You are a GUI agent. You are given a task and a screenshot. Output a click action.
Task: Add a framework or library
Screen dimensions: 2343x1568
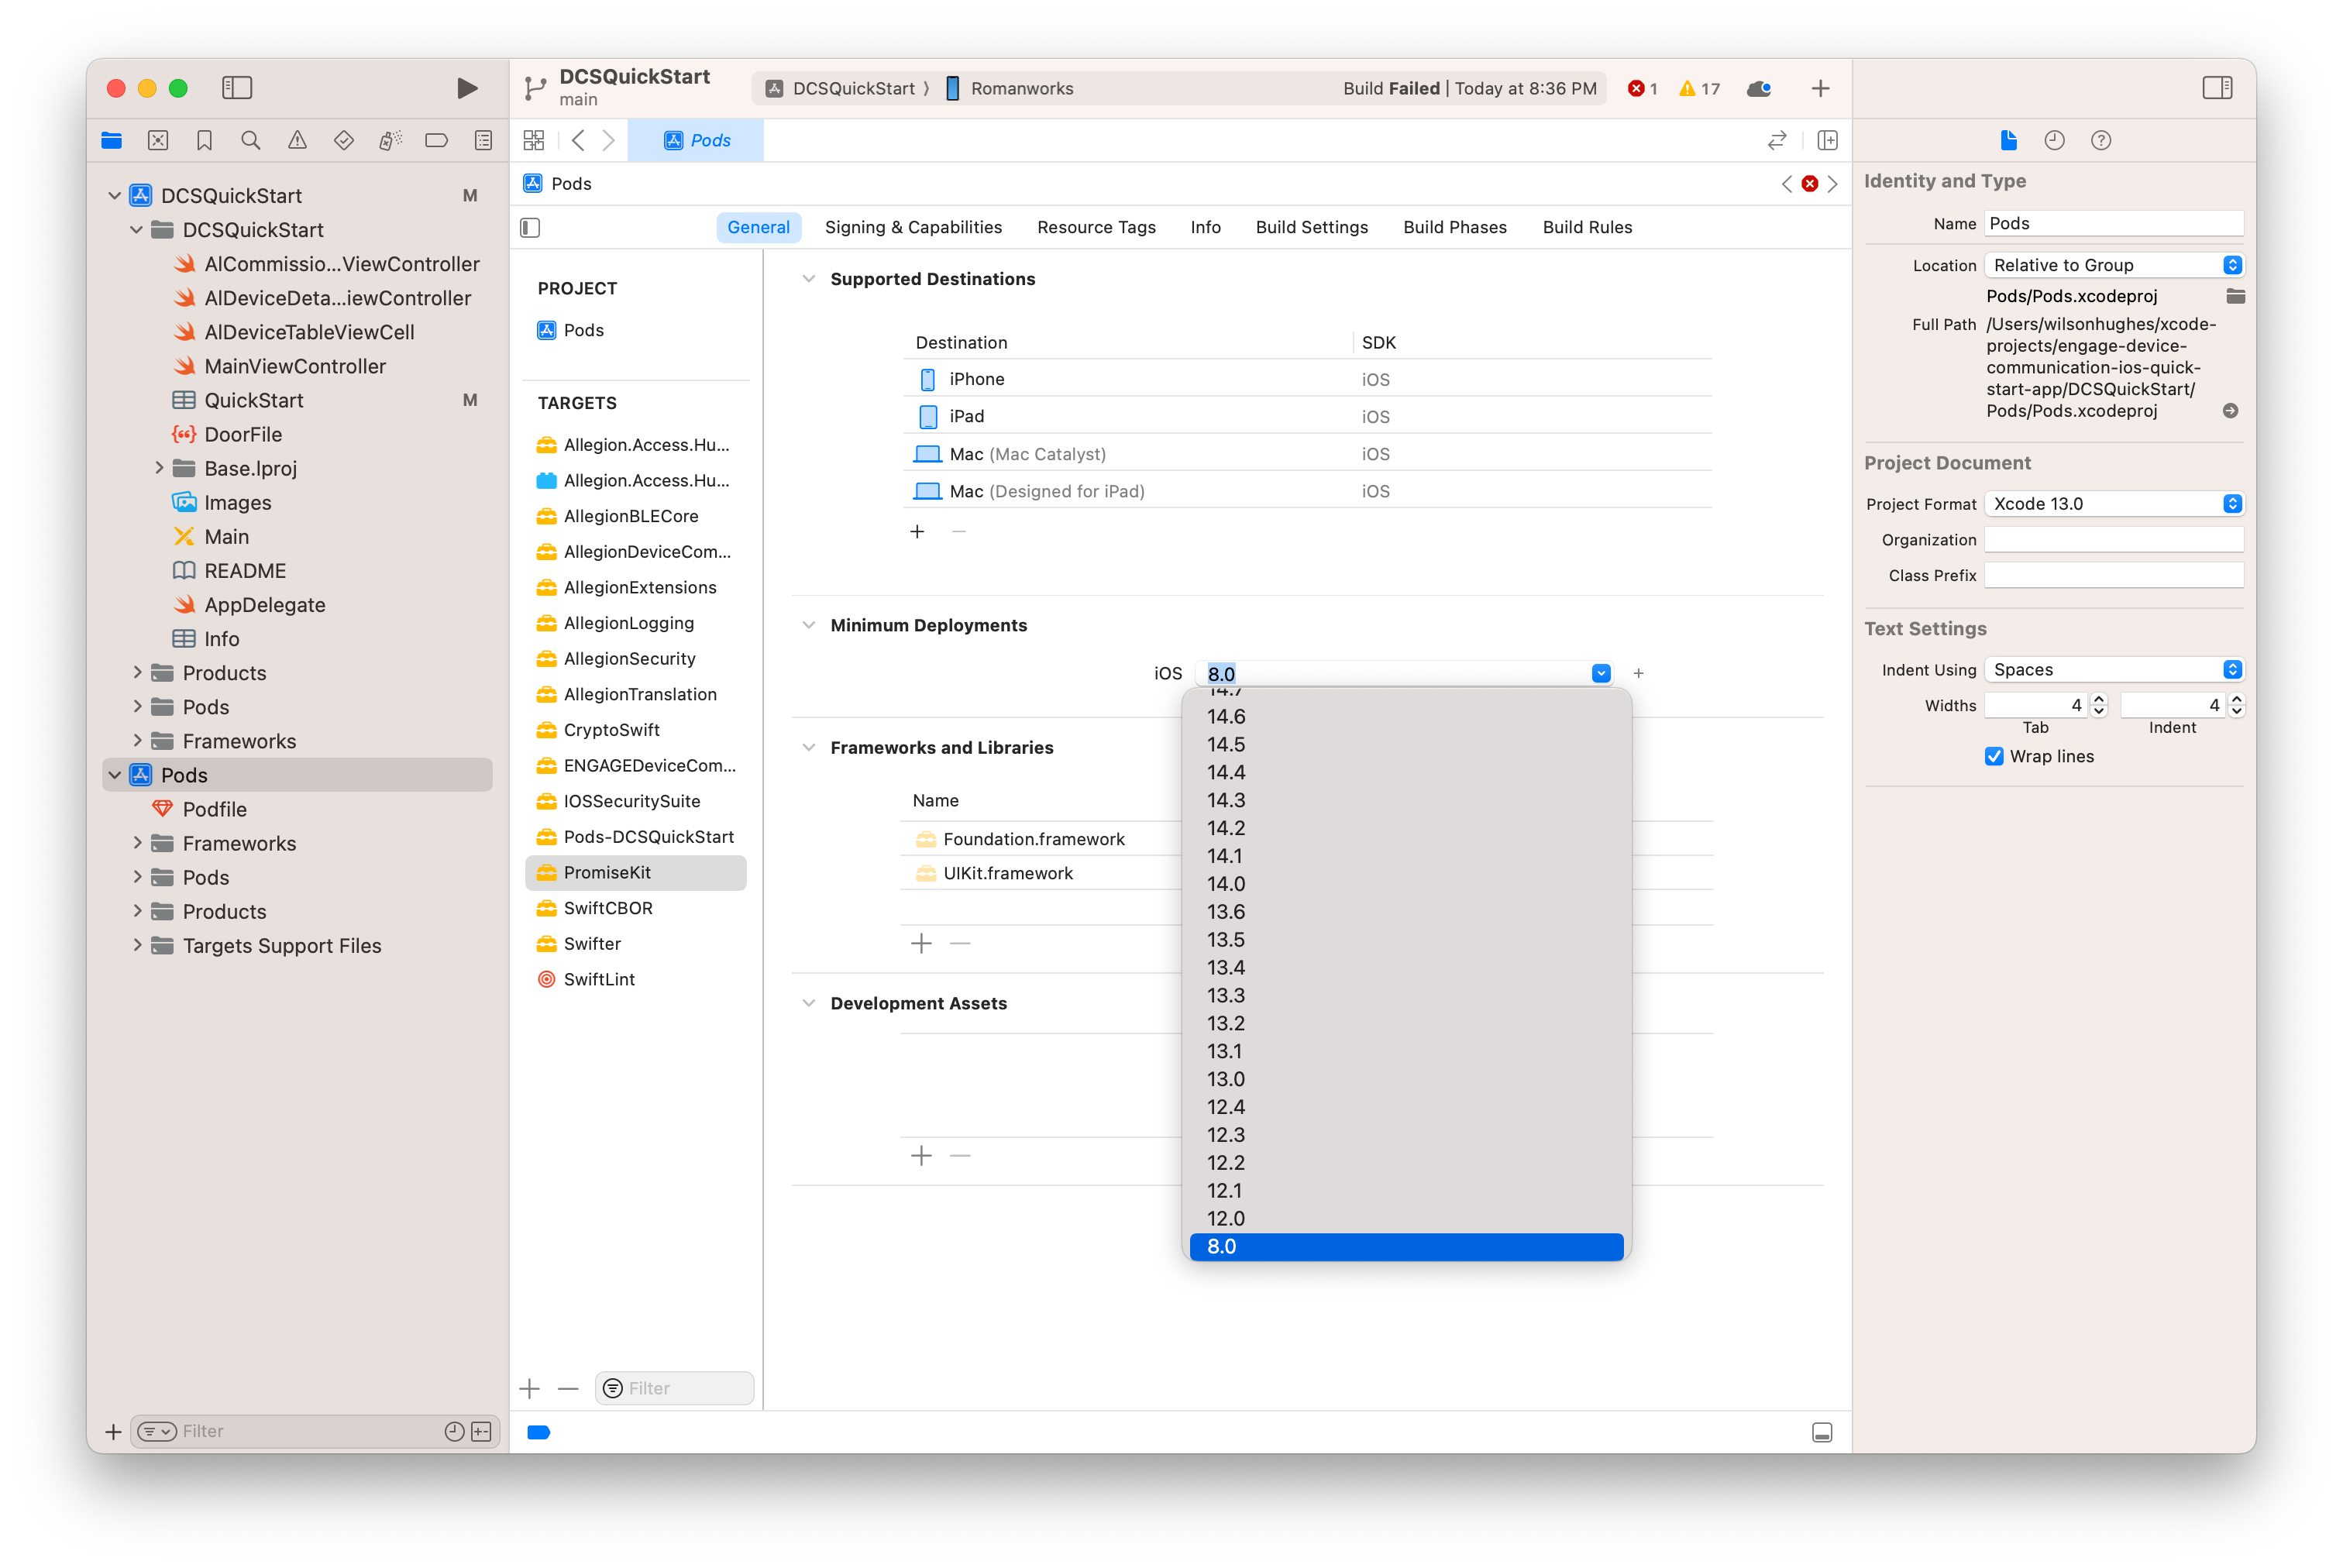[921, 943]
